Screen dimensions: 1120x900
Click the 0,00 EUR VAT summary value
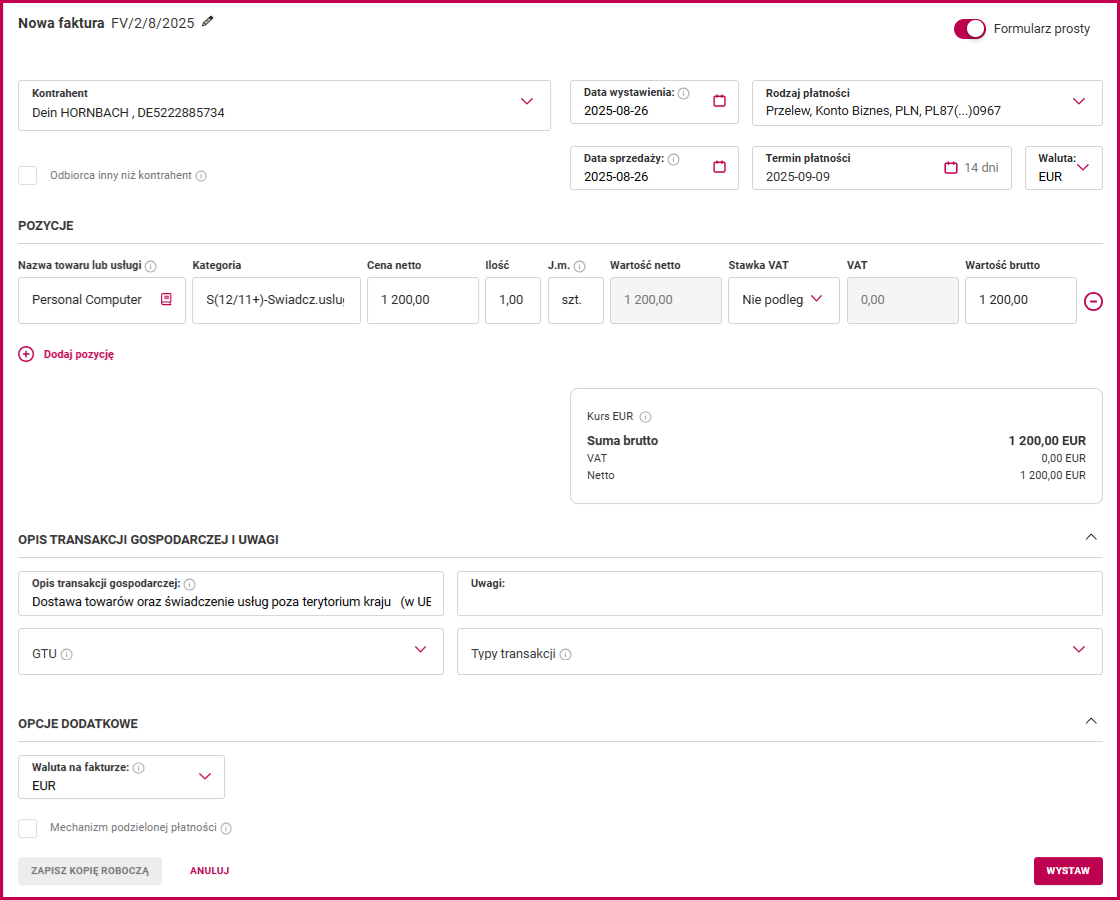(x=1064, y=459)
